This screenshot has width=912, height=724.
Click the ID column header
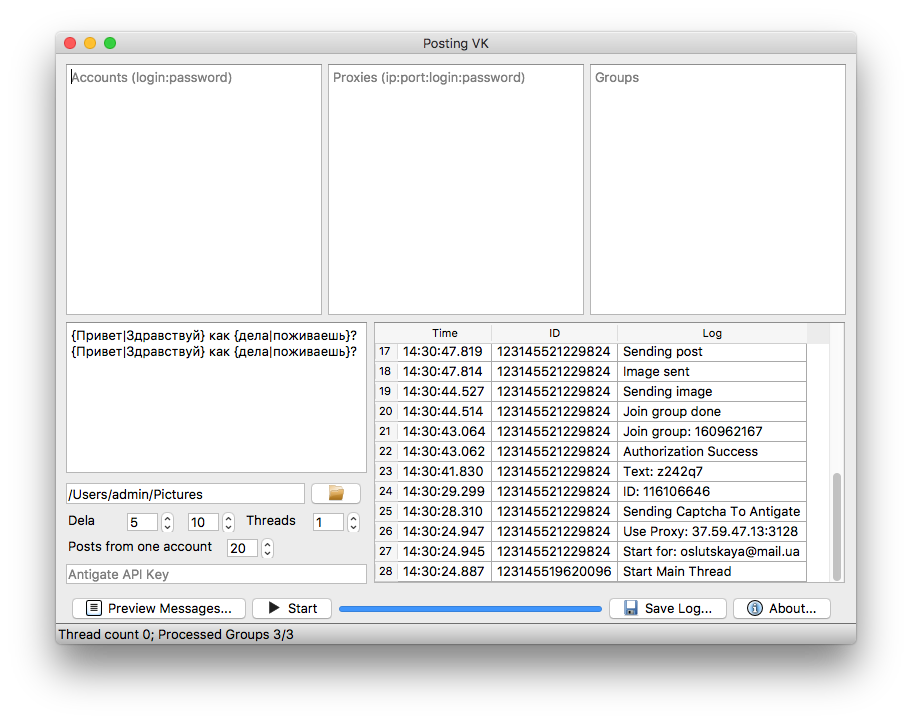coord(554,333)
